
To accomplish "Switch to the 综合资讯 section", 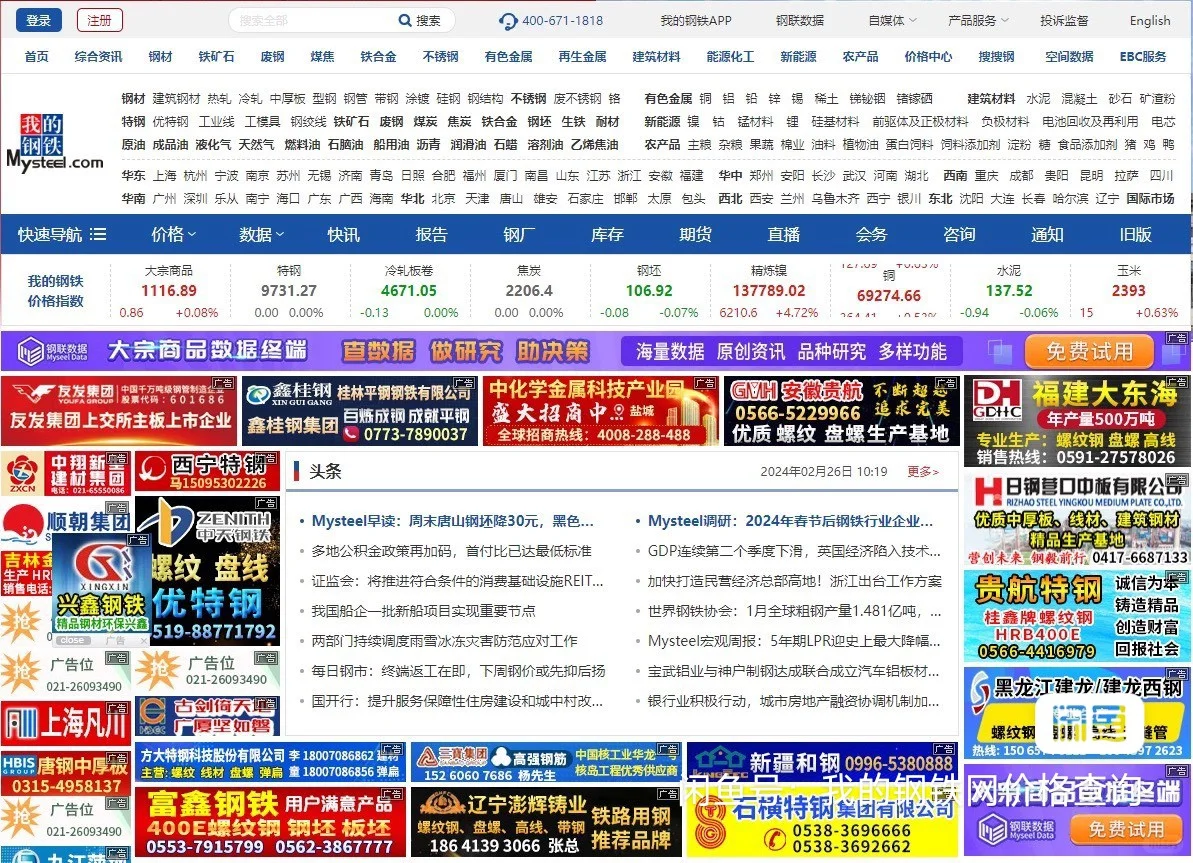I will (97, 57).
